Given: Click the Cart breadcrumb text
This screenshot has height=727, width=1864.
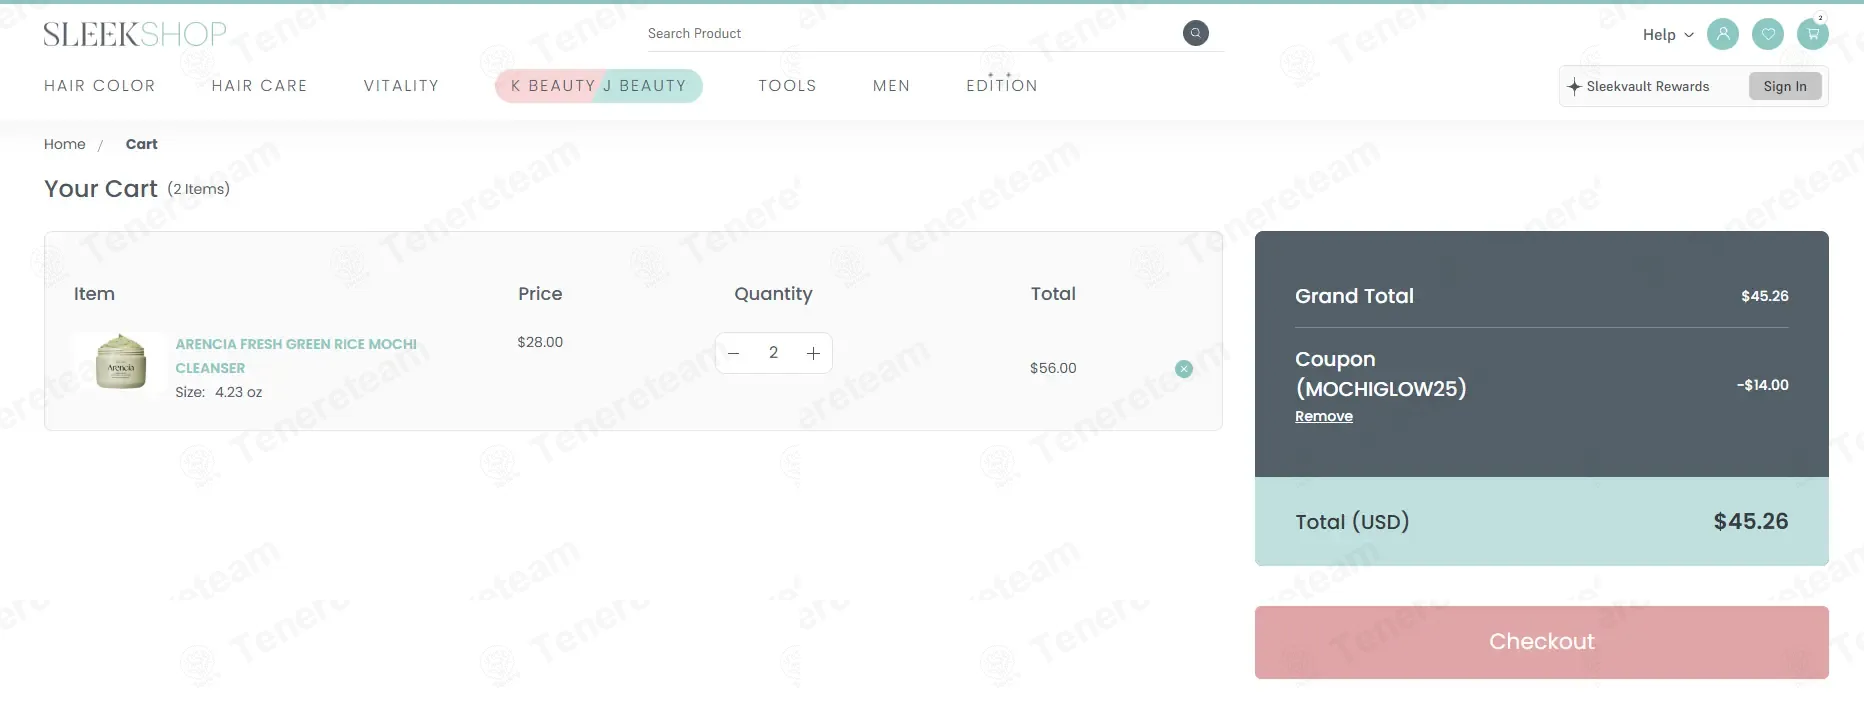Looking at the screenshot, I should pyautogui.click(x=142, y=144).
